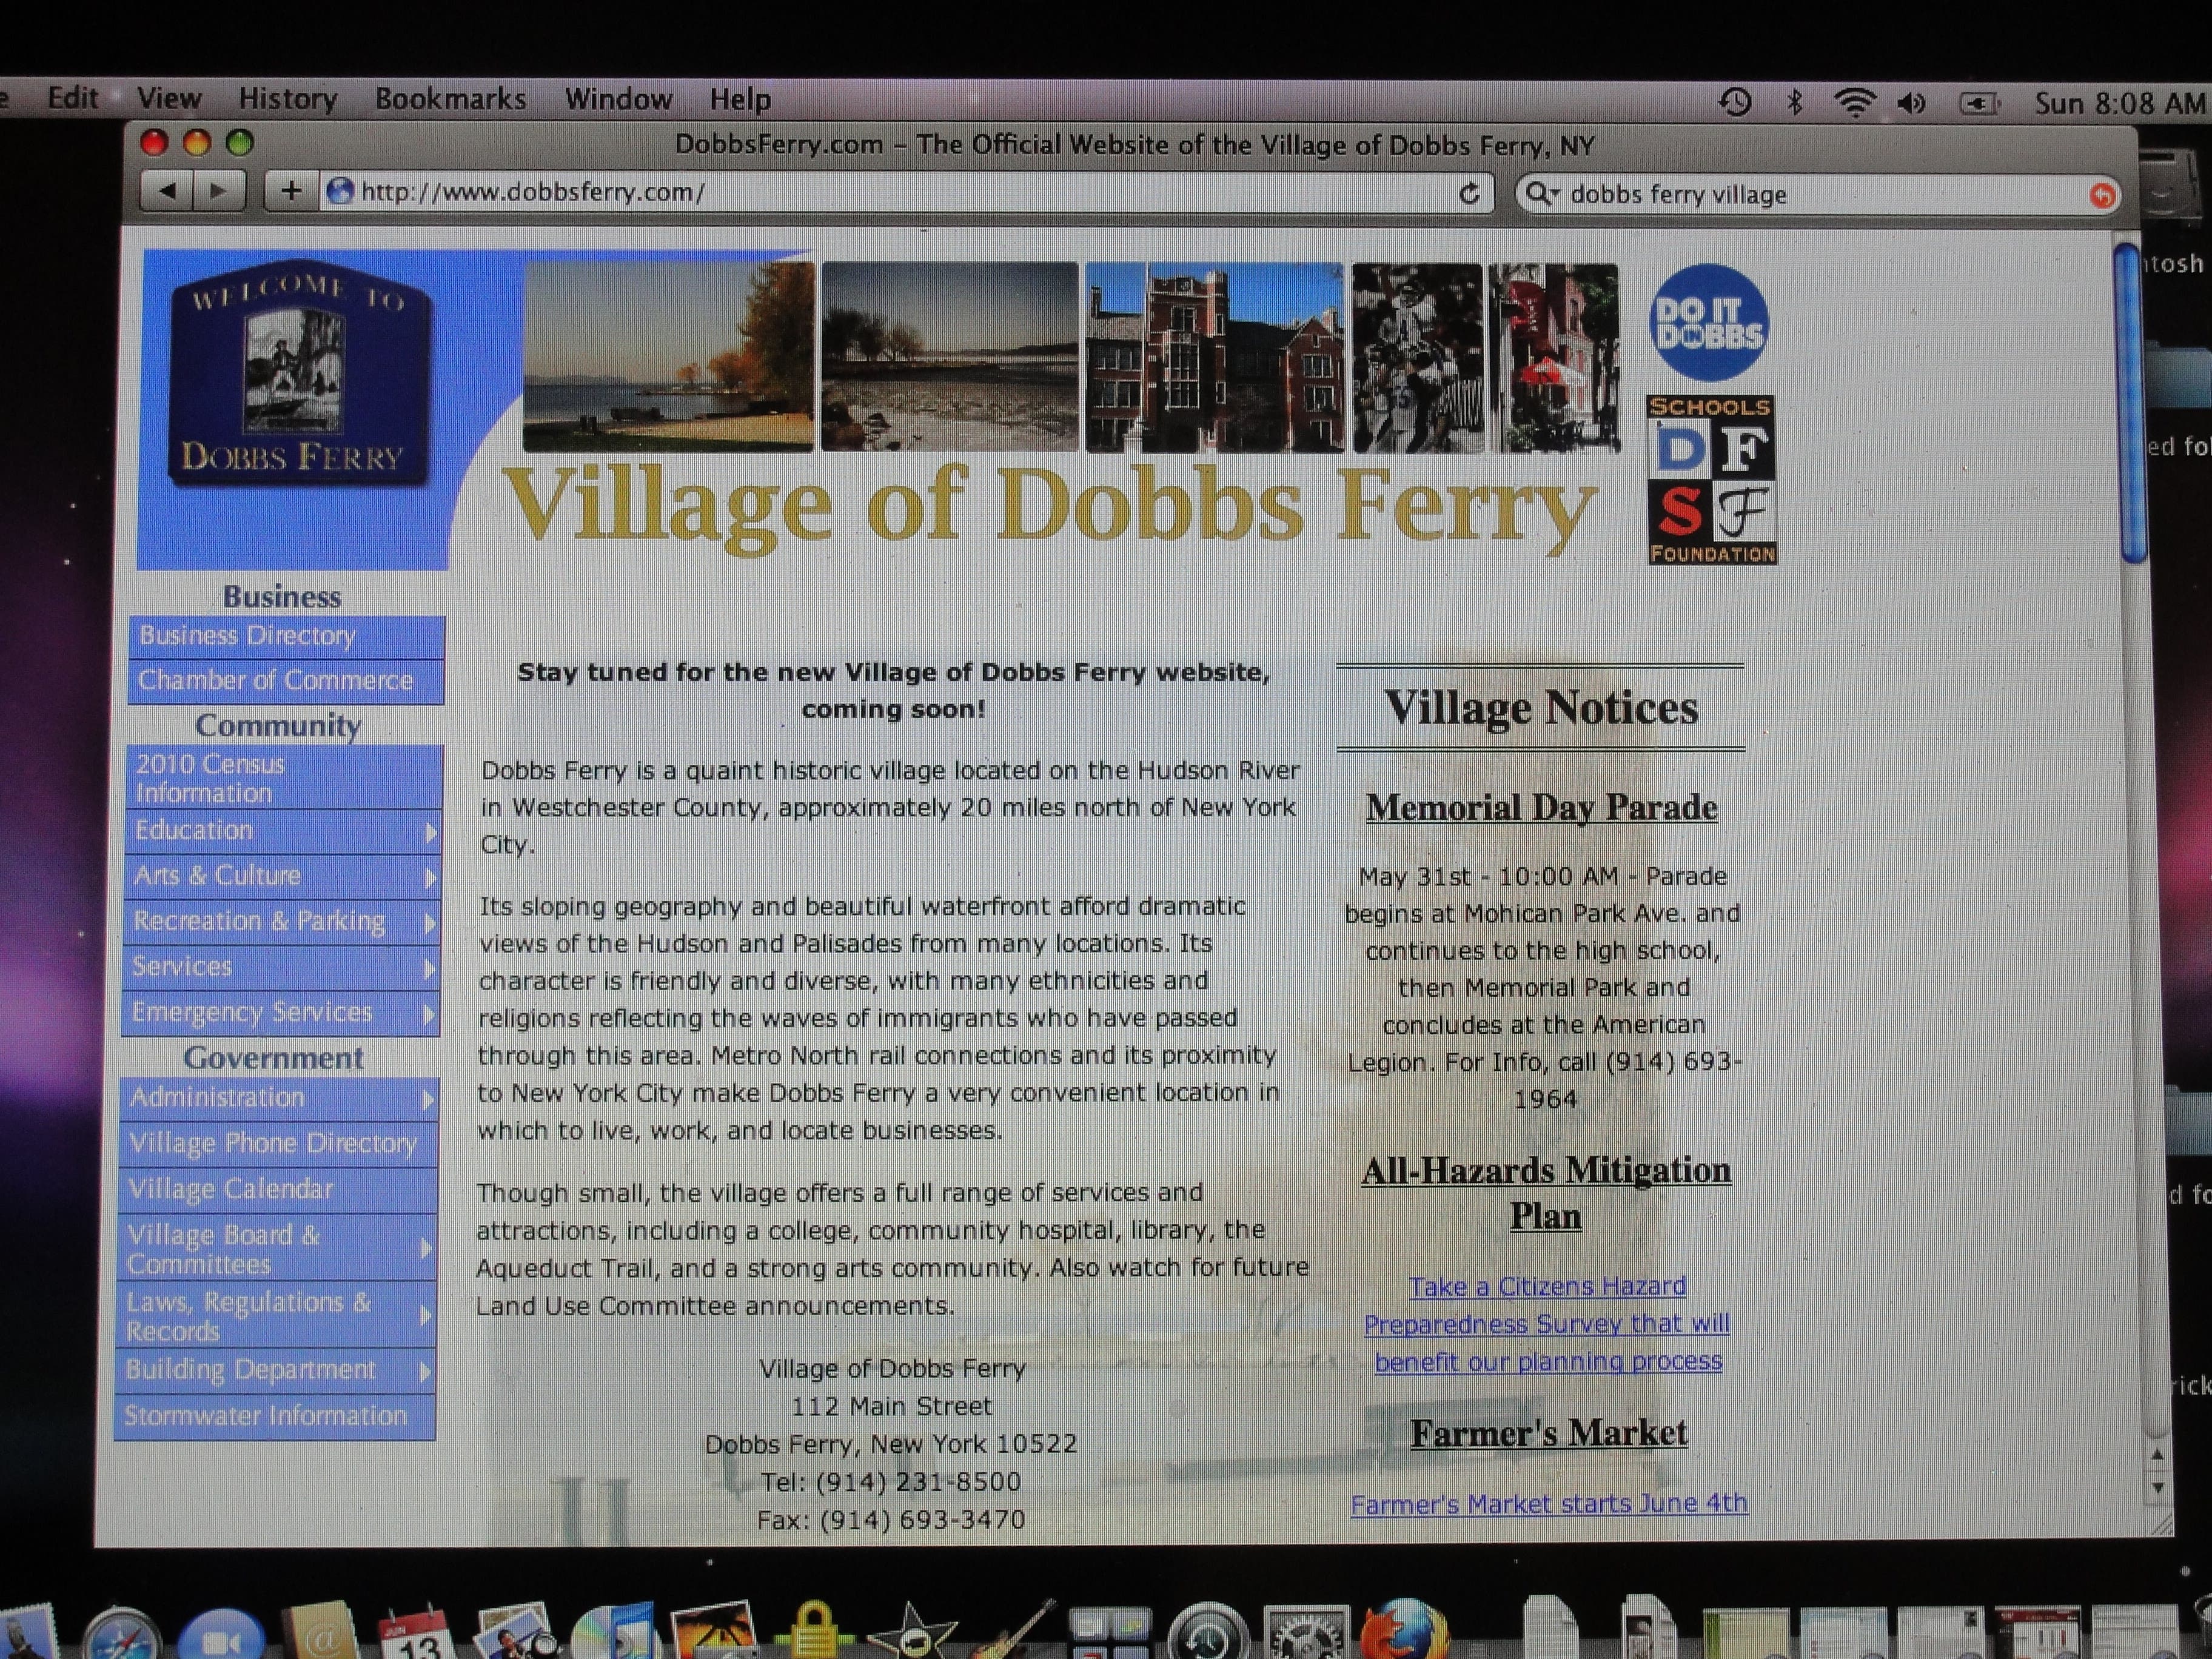This screenshot has height=1659, width=2212.
Task: Open the volume control in menu bar
Action: click(1911, 103)
